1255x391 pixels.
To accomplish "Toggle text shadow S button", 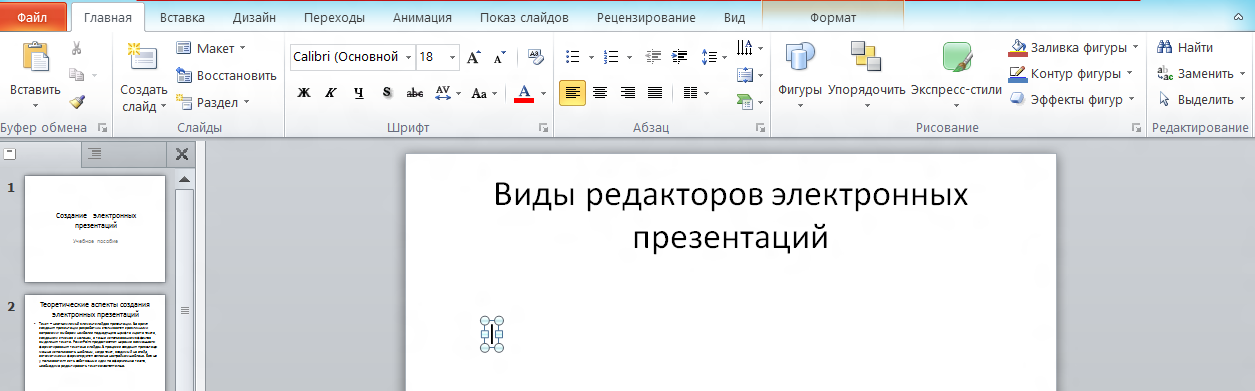I will (x=386, y=93).
